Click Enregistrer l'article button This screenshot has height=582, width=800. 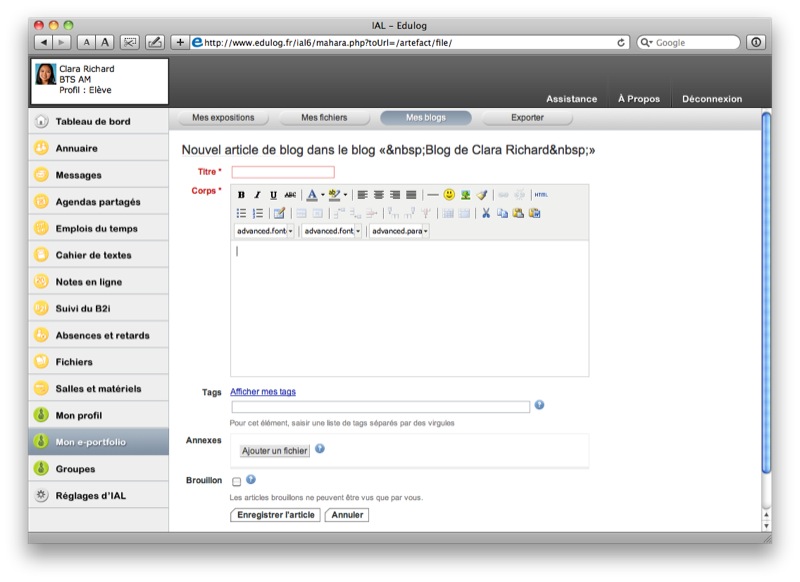[275, 515]
